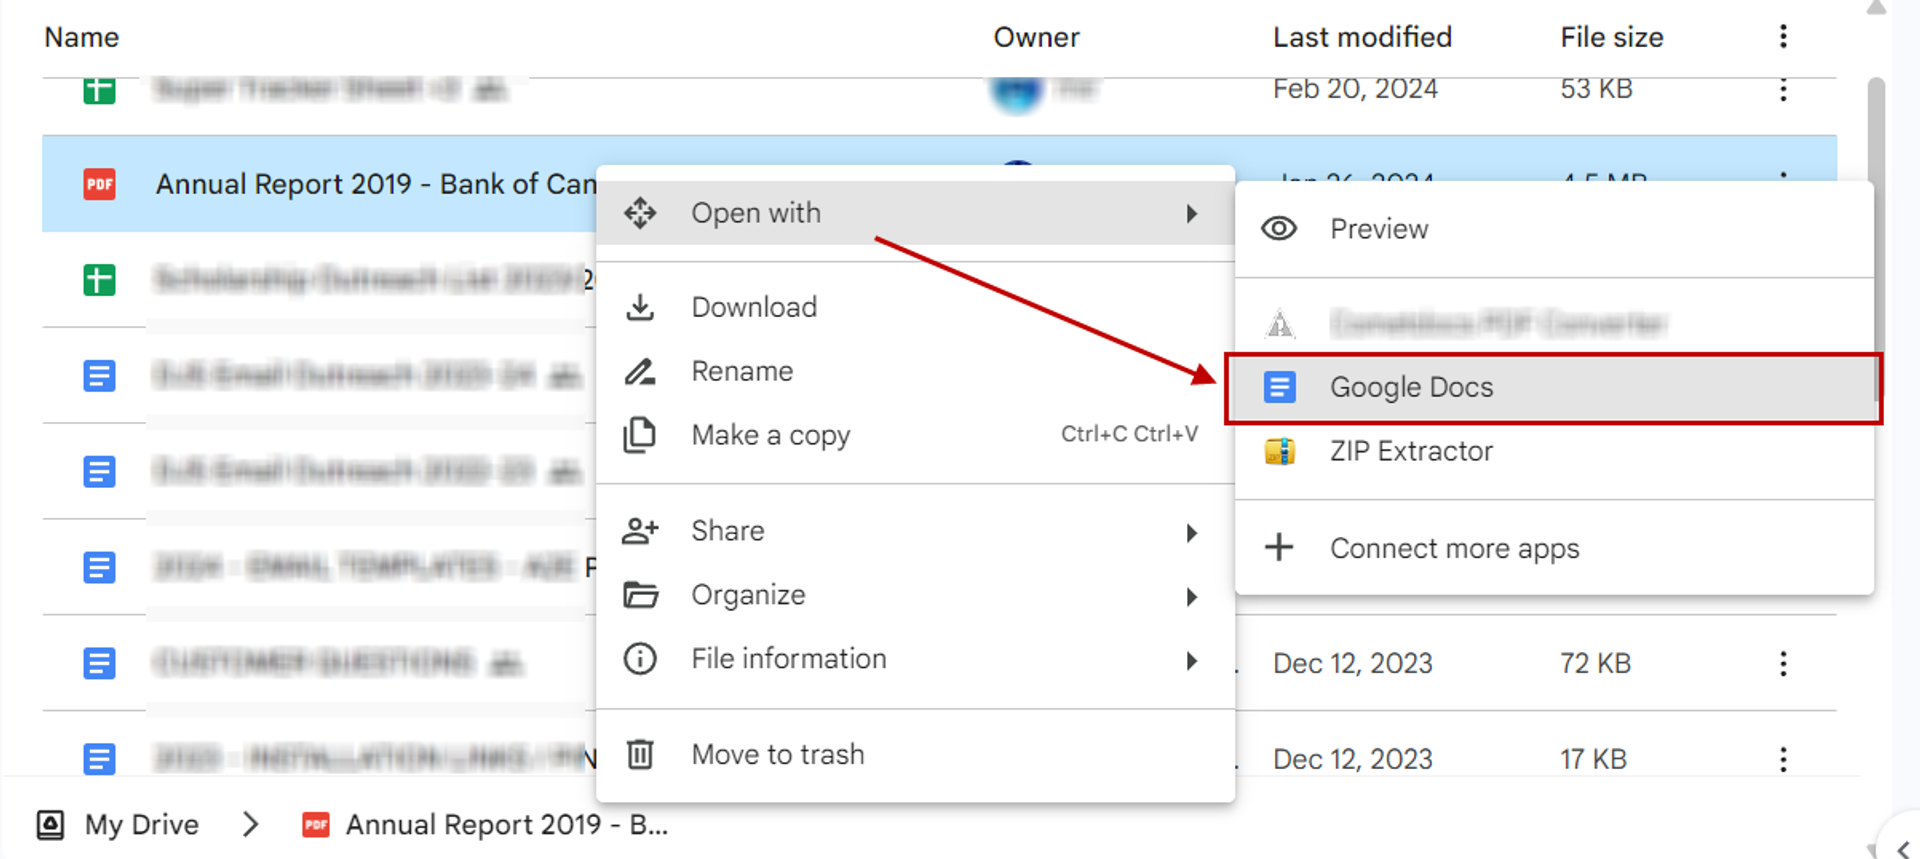Click the Move to trash bin icon
The height and width of the screenshot is (859, 1920).
coord(640,754)
